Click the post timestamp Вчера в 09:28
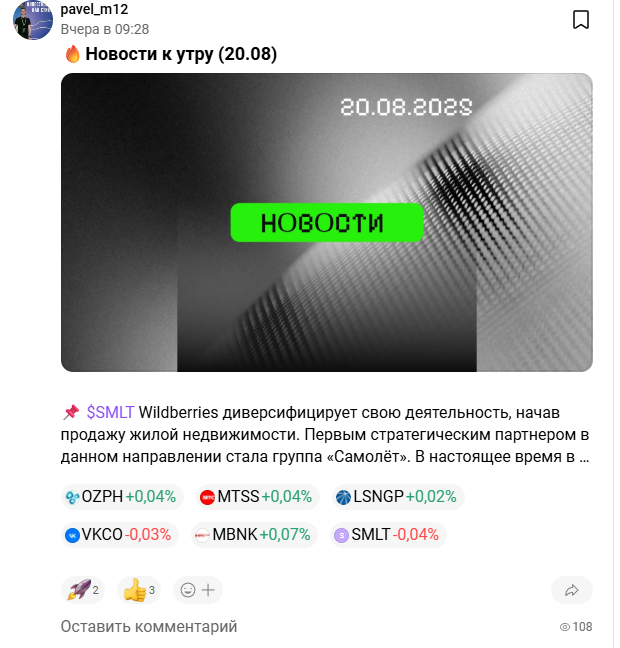Screen dimensions: 620x648 [x=105, y=29]
